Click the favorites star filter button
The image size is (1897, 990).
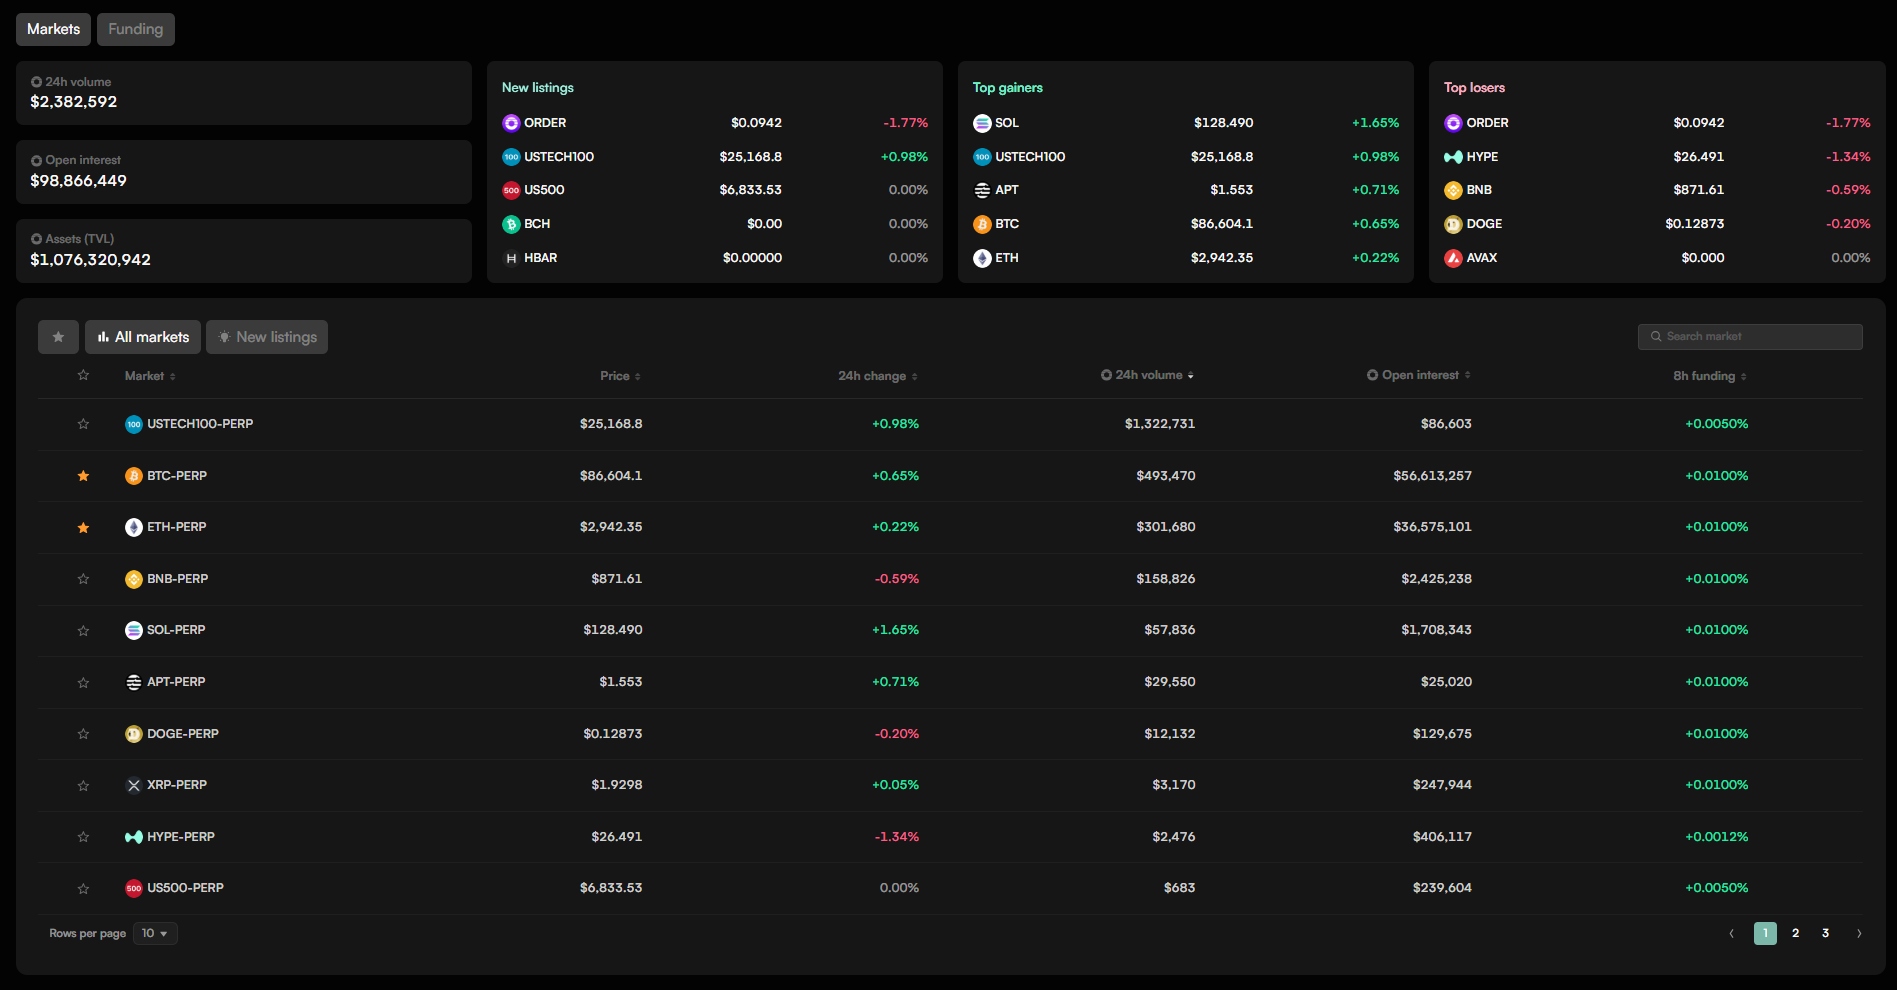point(58,337)
